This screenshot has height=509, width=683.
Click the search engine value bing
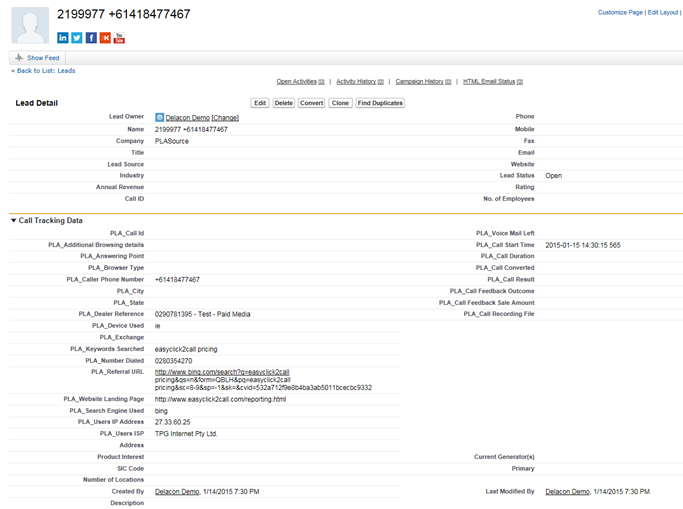161,411
